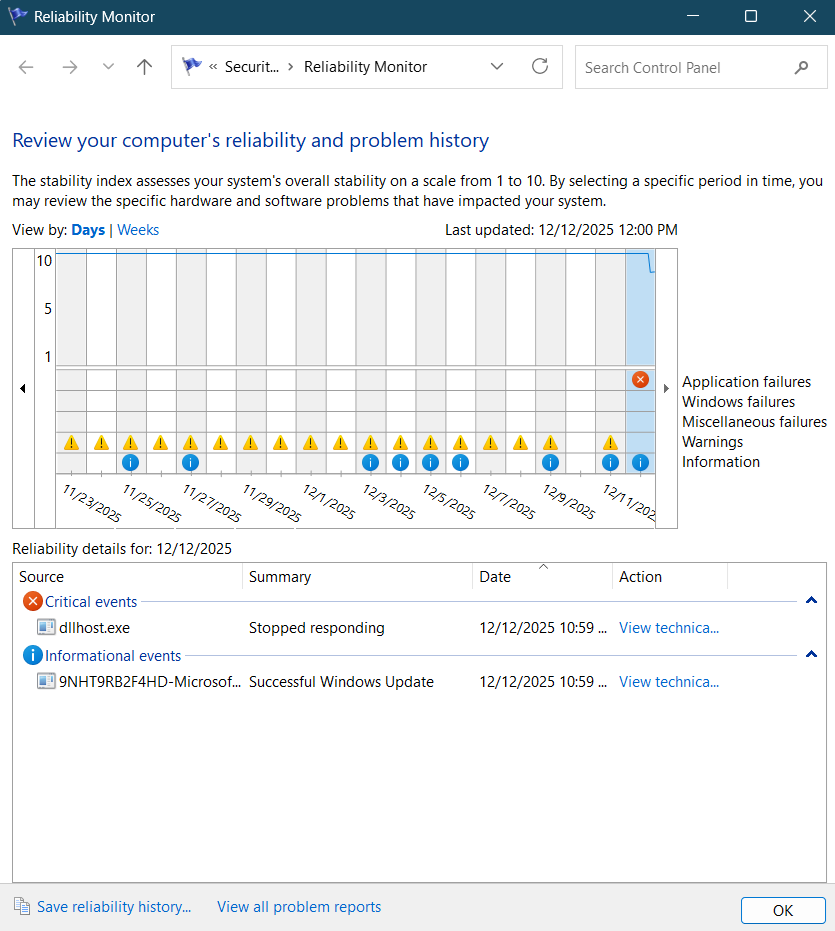Open recent locations dropdown arrow
This screenshot has width=835, height=931.
108,67
